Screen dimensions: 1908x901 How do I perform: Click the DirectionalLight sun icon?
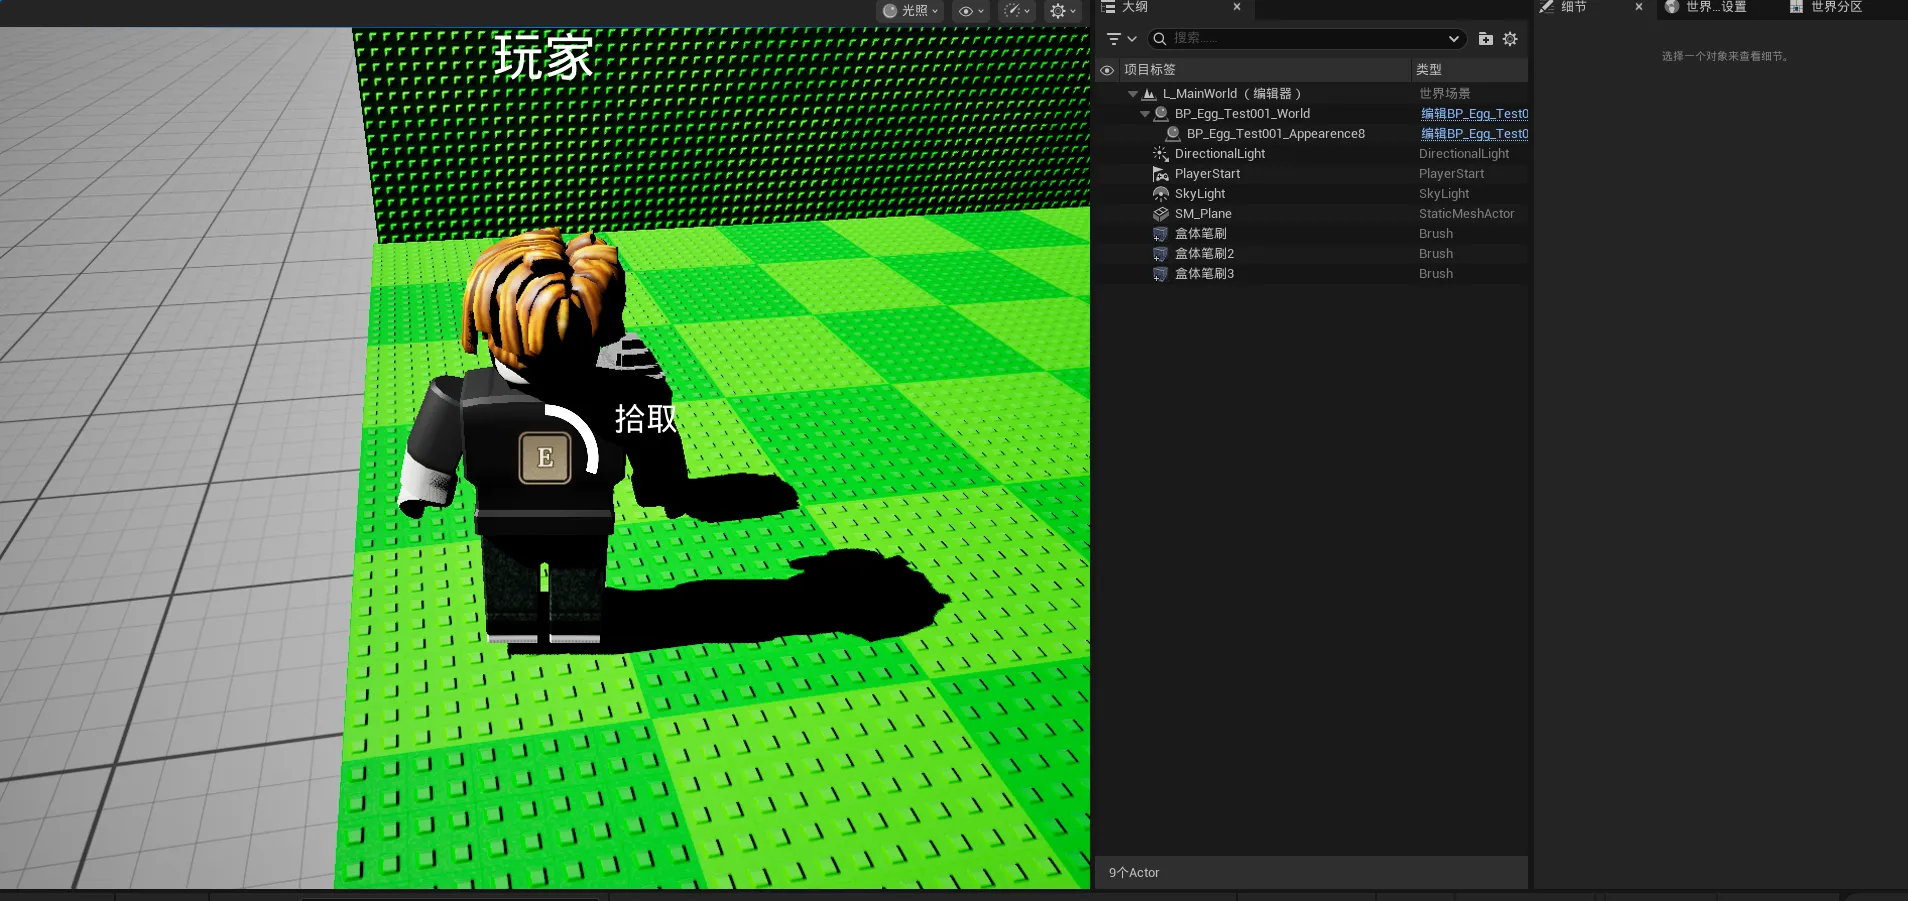1161,154
